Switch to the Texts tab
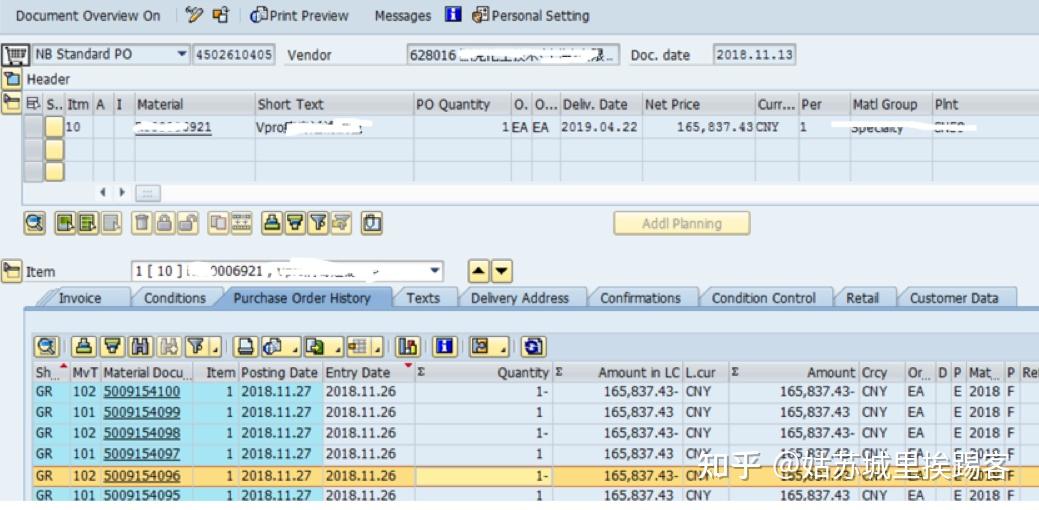The width and height of the screenshot is (1039, 510). pyautogui.click(x=423, y=298)
